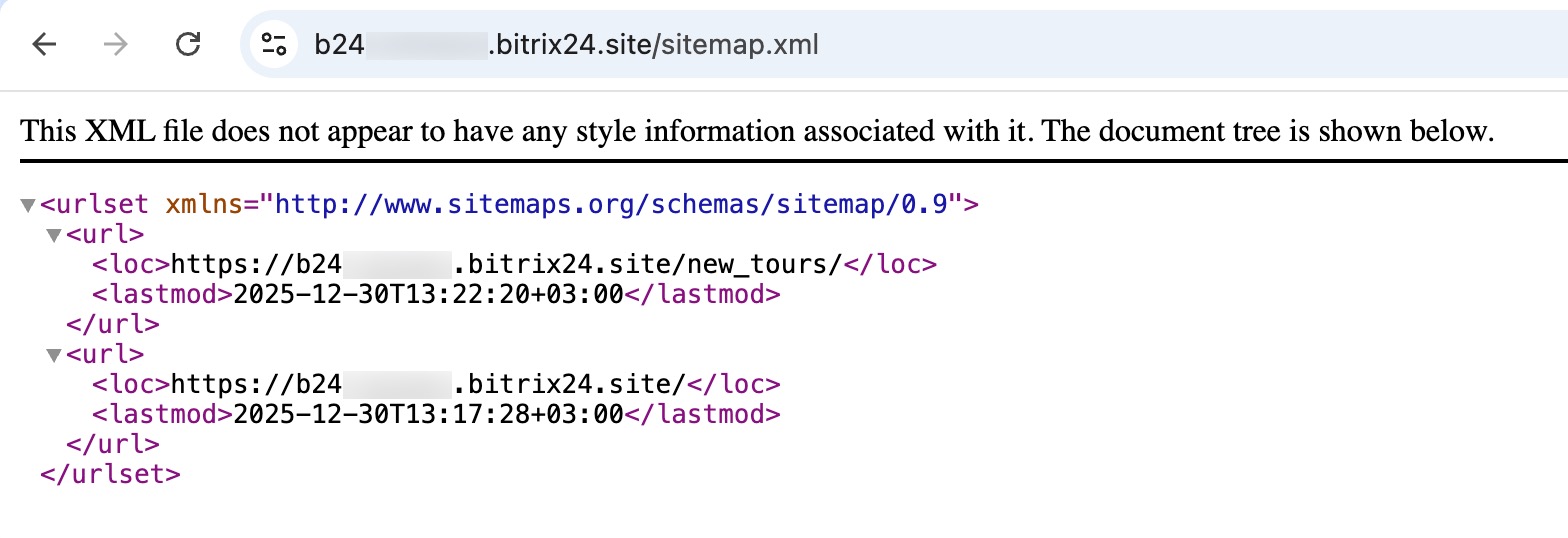Reload the sitemap.xml page
Image resolution: width=1568 pixels, height=538 pixels.
[x=188, y=45]
